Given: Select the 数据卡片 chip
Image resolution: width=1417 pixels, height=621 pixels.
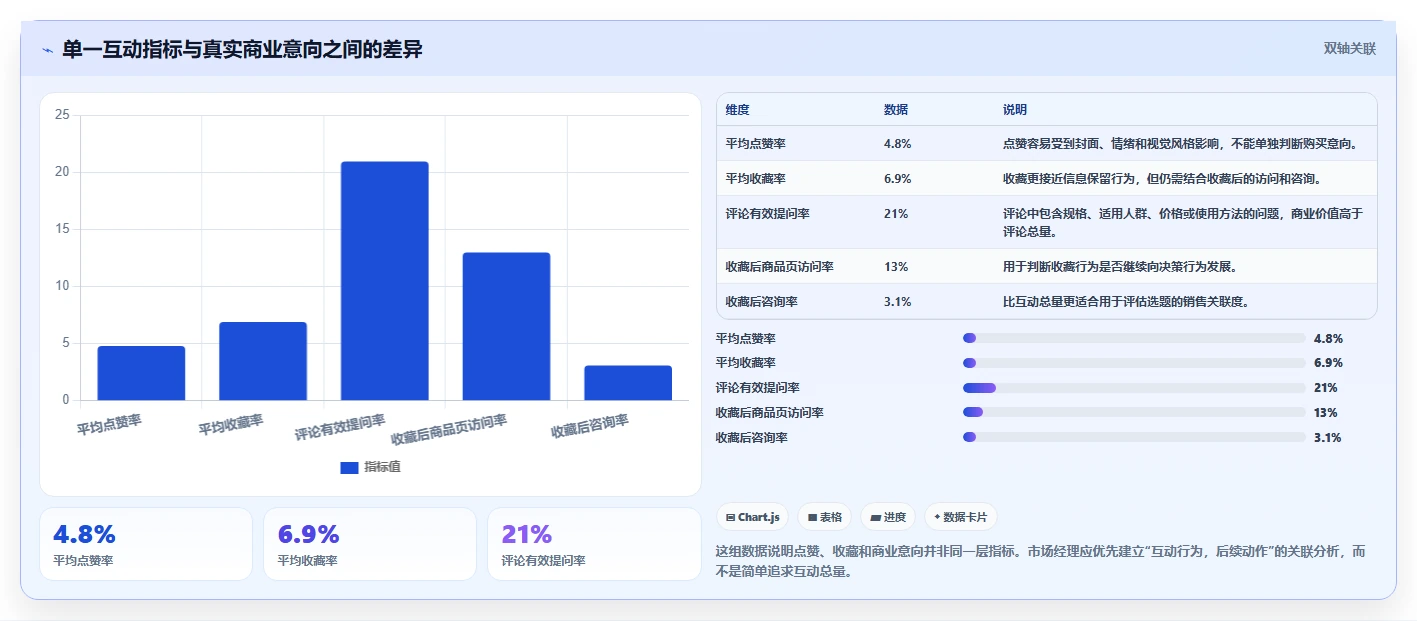Looking at the screenshot, I should (960, 517).
